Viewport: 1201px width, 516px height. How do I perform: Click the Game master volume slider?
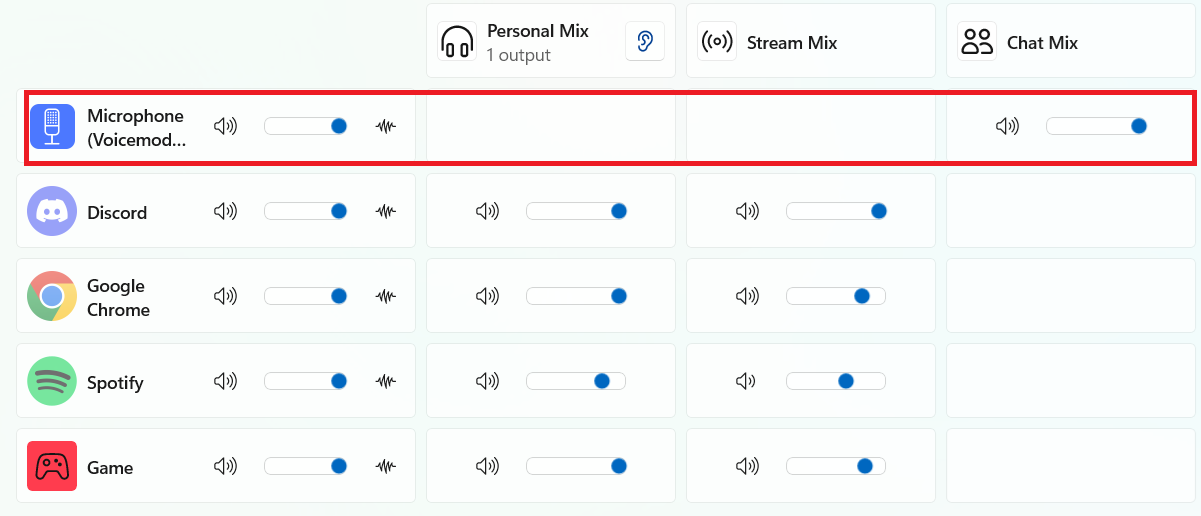click(x=305, y=466)
